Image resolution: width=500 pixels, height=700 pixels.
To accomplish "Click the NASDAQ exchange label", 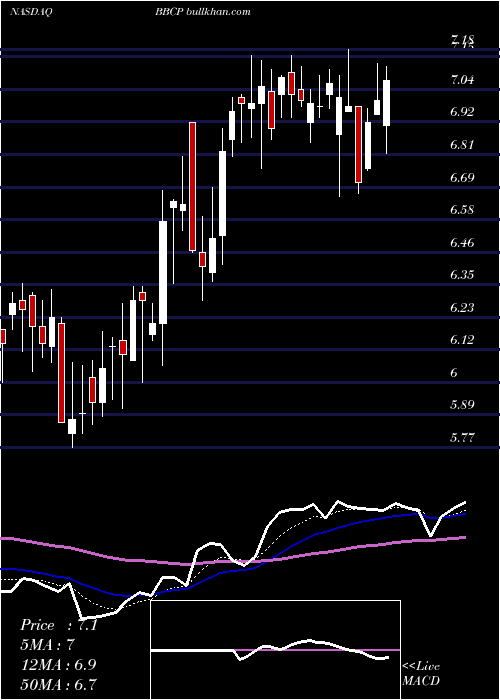I will [x=31, y=12].
